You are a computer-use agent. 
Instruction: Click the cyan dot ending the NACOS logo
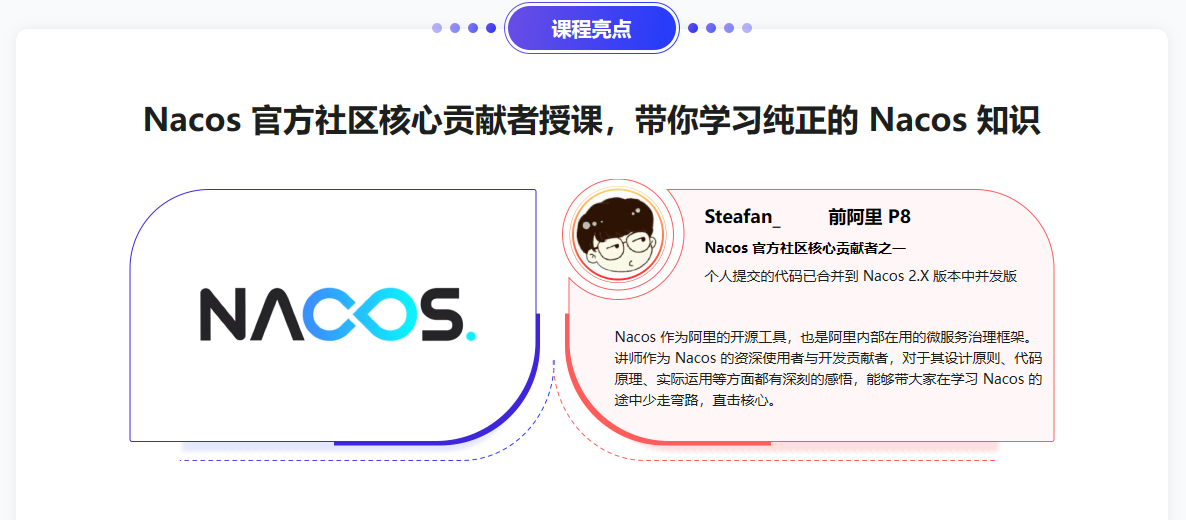[470, 335]
